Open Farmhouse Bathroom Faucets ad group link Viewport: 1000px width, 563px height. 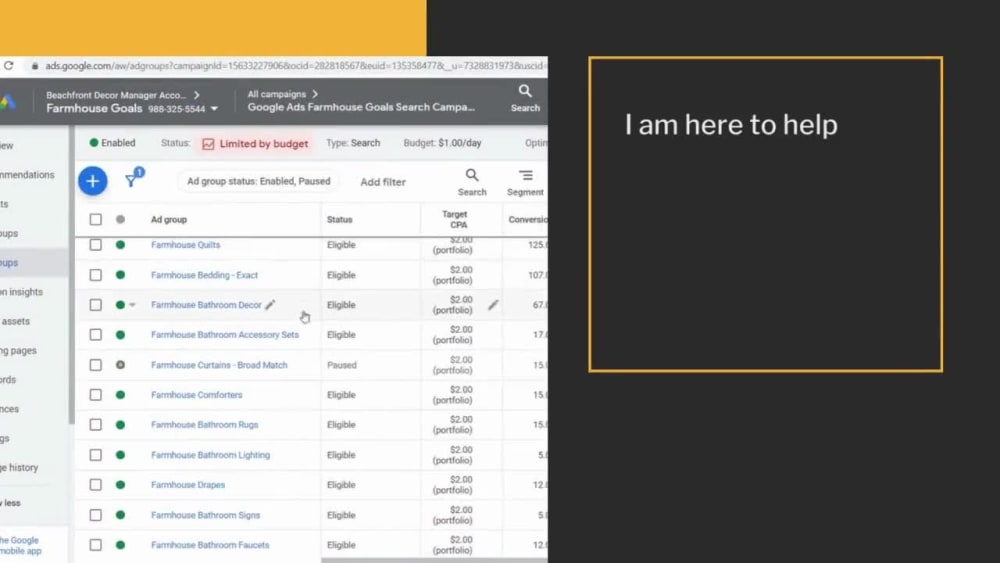point(210,545)
